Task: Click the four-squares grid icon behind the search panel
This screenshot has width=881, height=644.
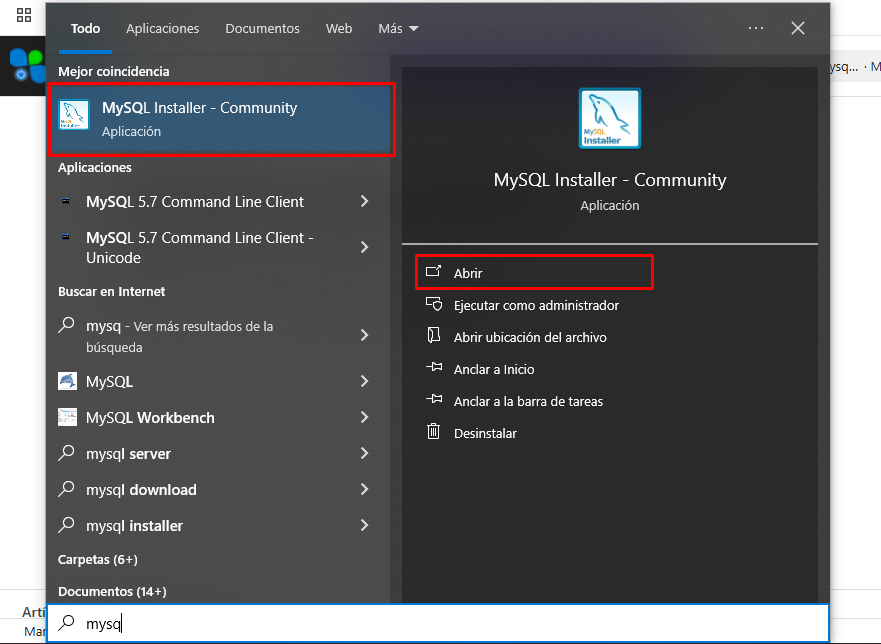Action: pyautogui.click(x=24, y=15)
